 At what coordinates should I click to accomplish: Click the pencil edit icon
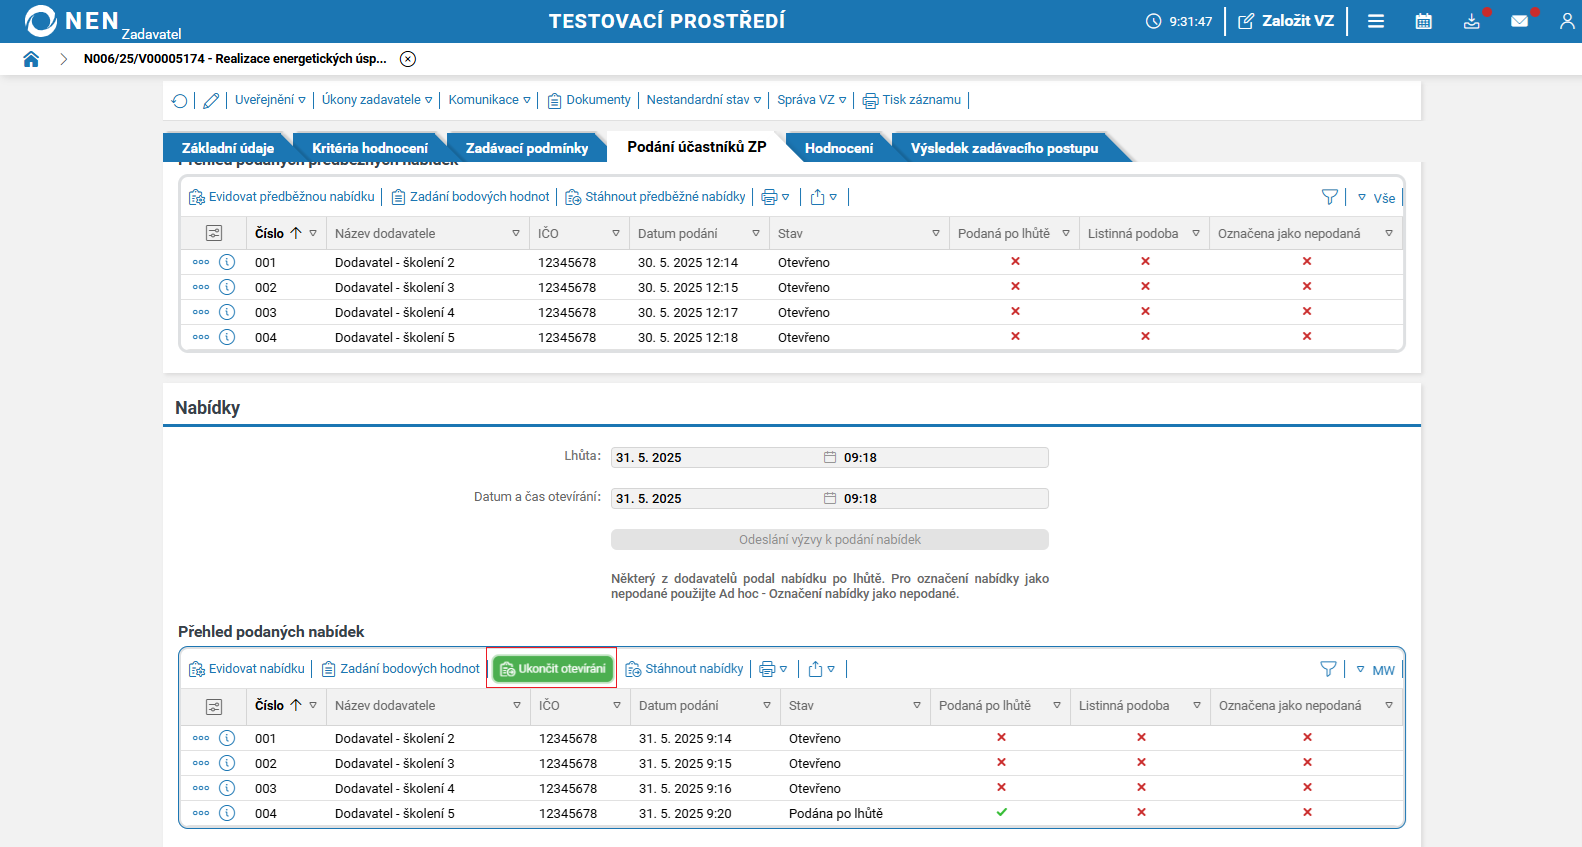[x=211, y=100]
